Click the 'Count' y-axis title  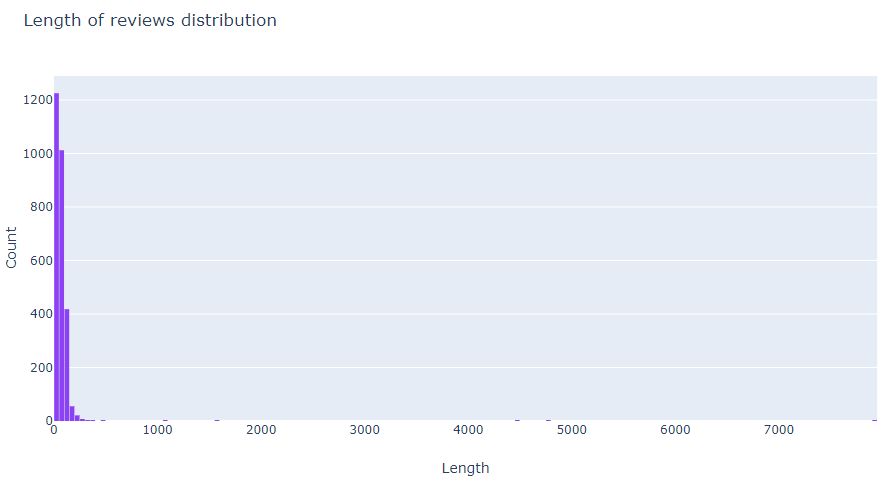coord(12,247)
